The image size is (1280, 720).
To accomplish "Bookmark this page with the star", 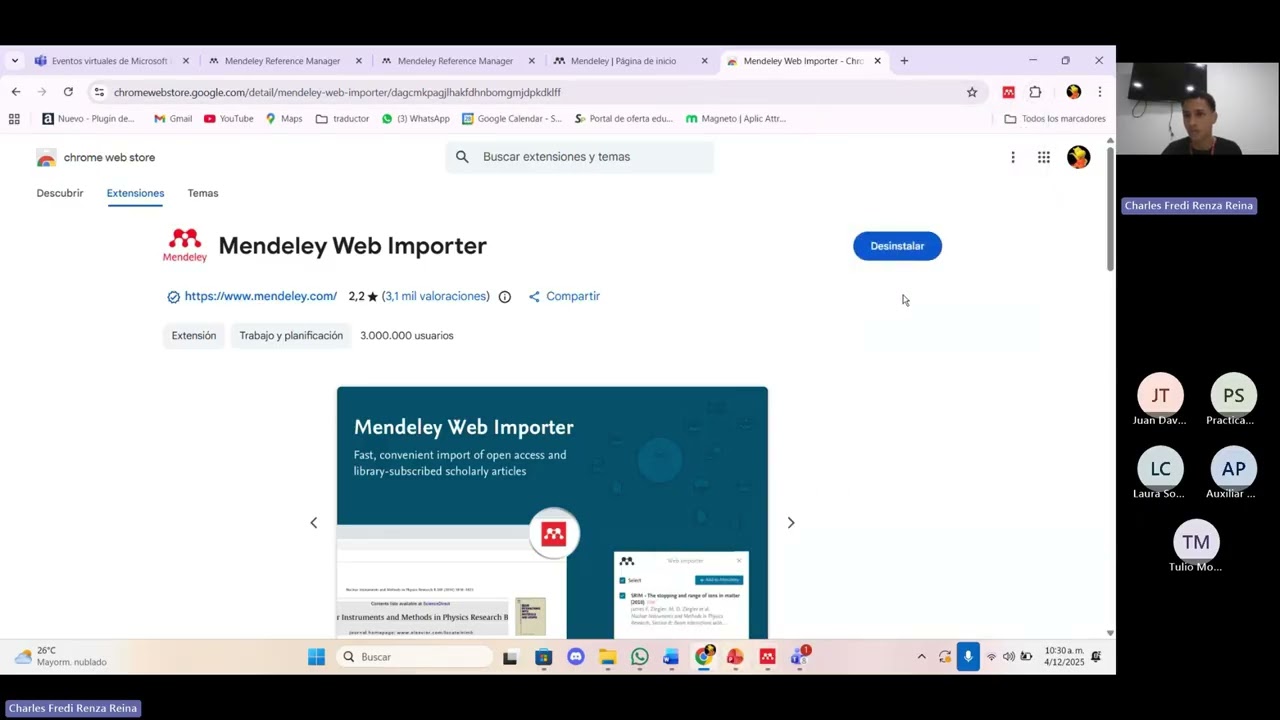I will (x=972, y=92).
